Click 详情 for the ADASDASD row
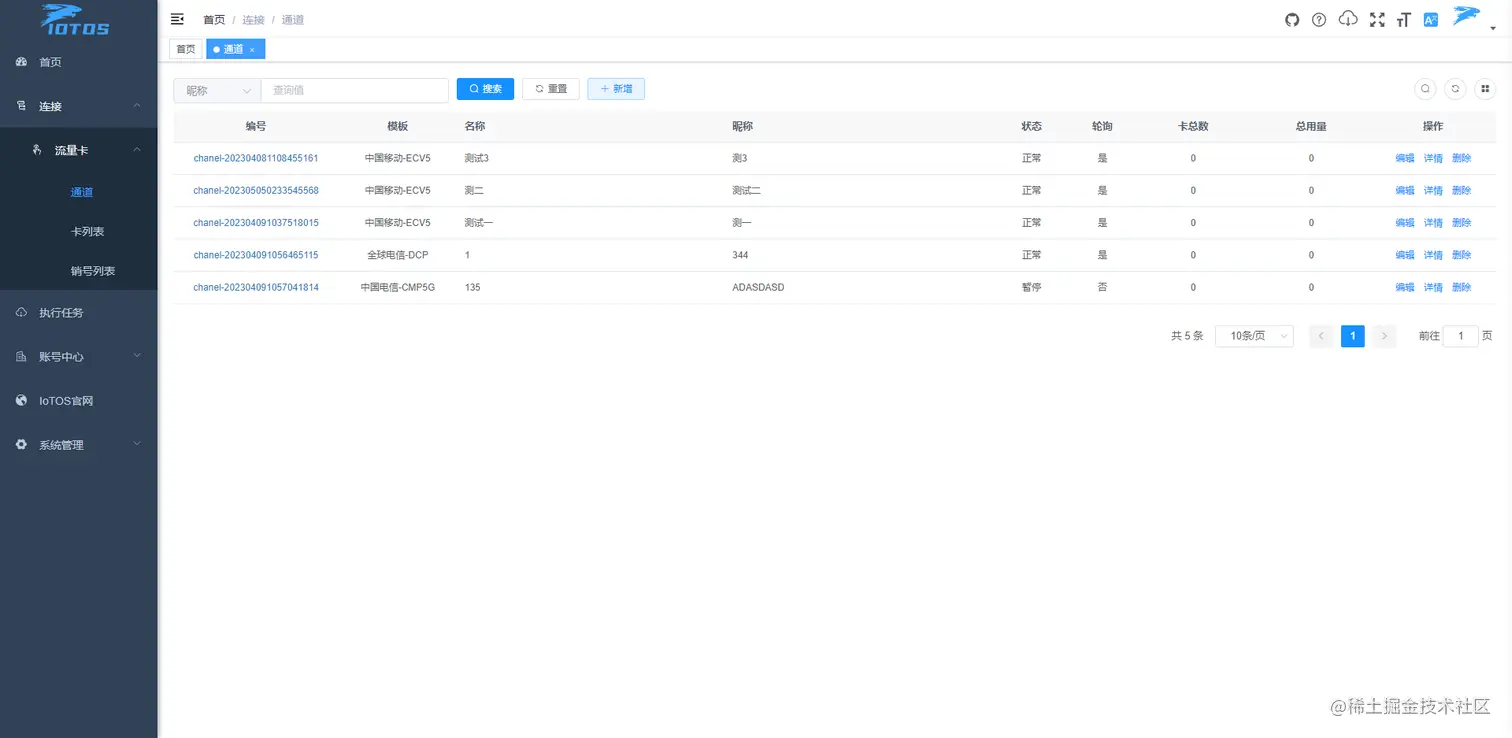The image size is (1512, 738). (1433, 287)
